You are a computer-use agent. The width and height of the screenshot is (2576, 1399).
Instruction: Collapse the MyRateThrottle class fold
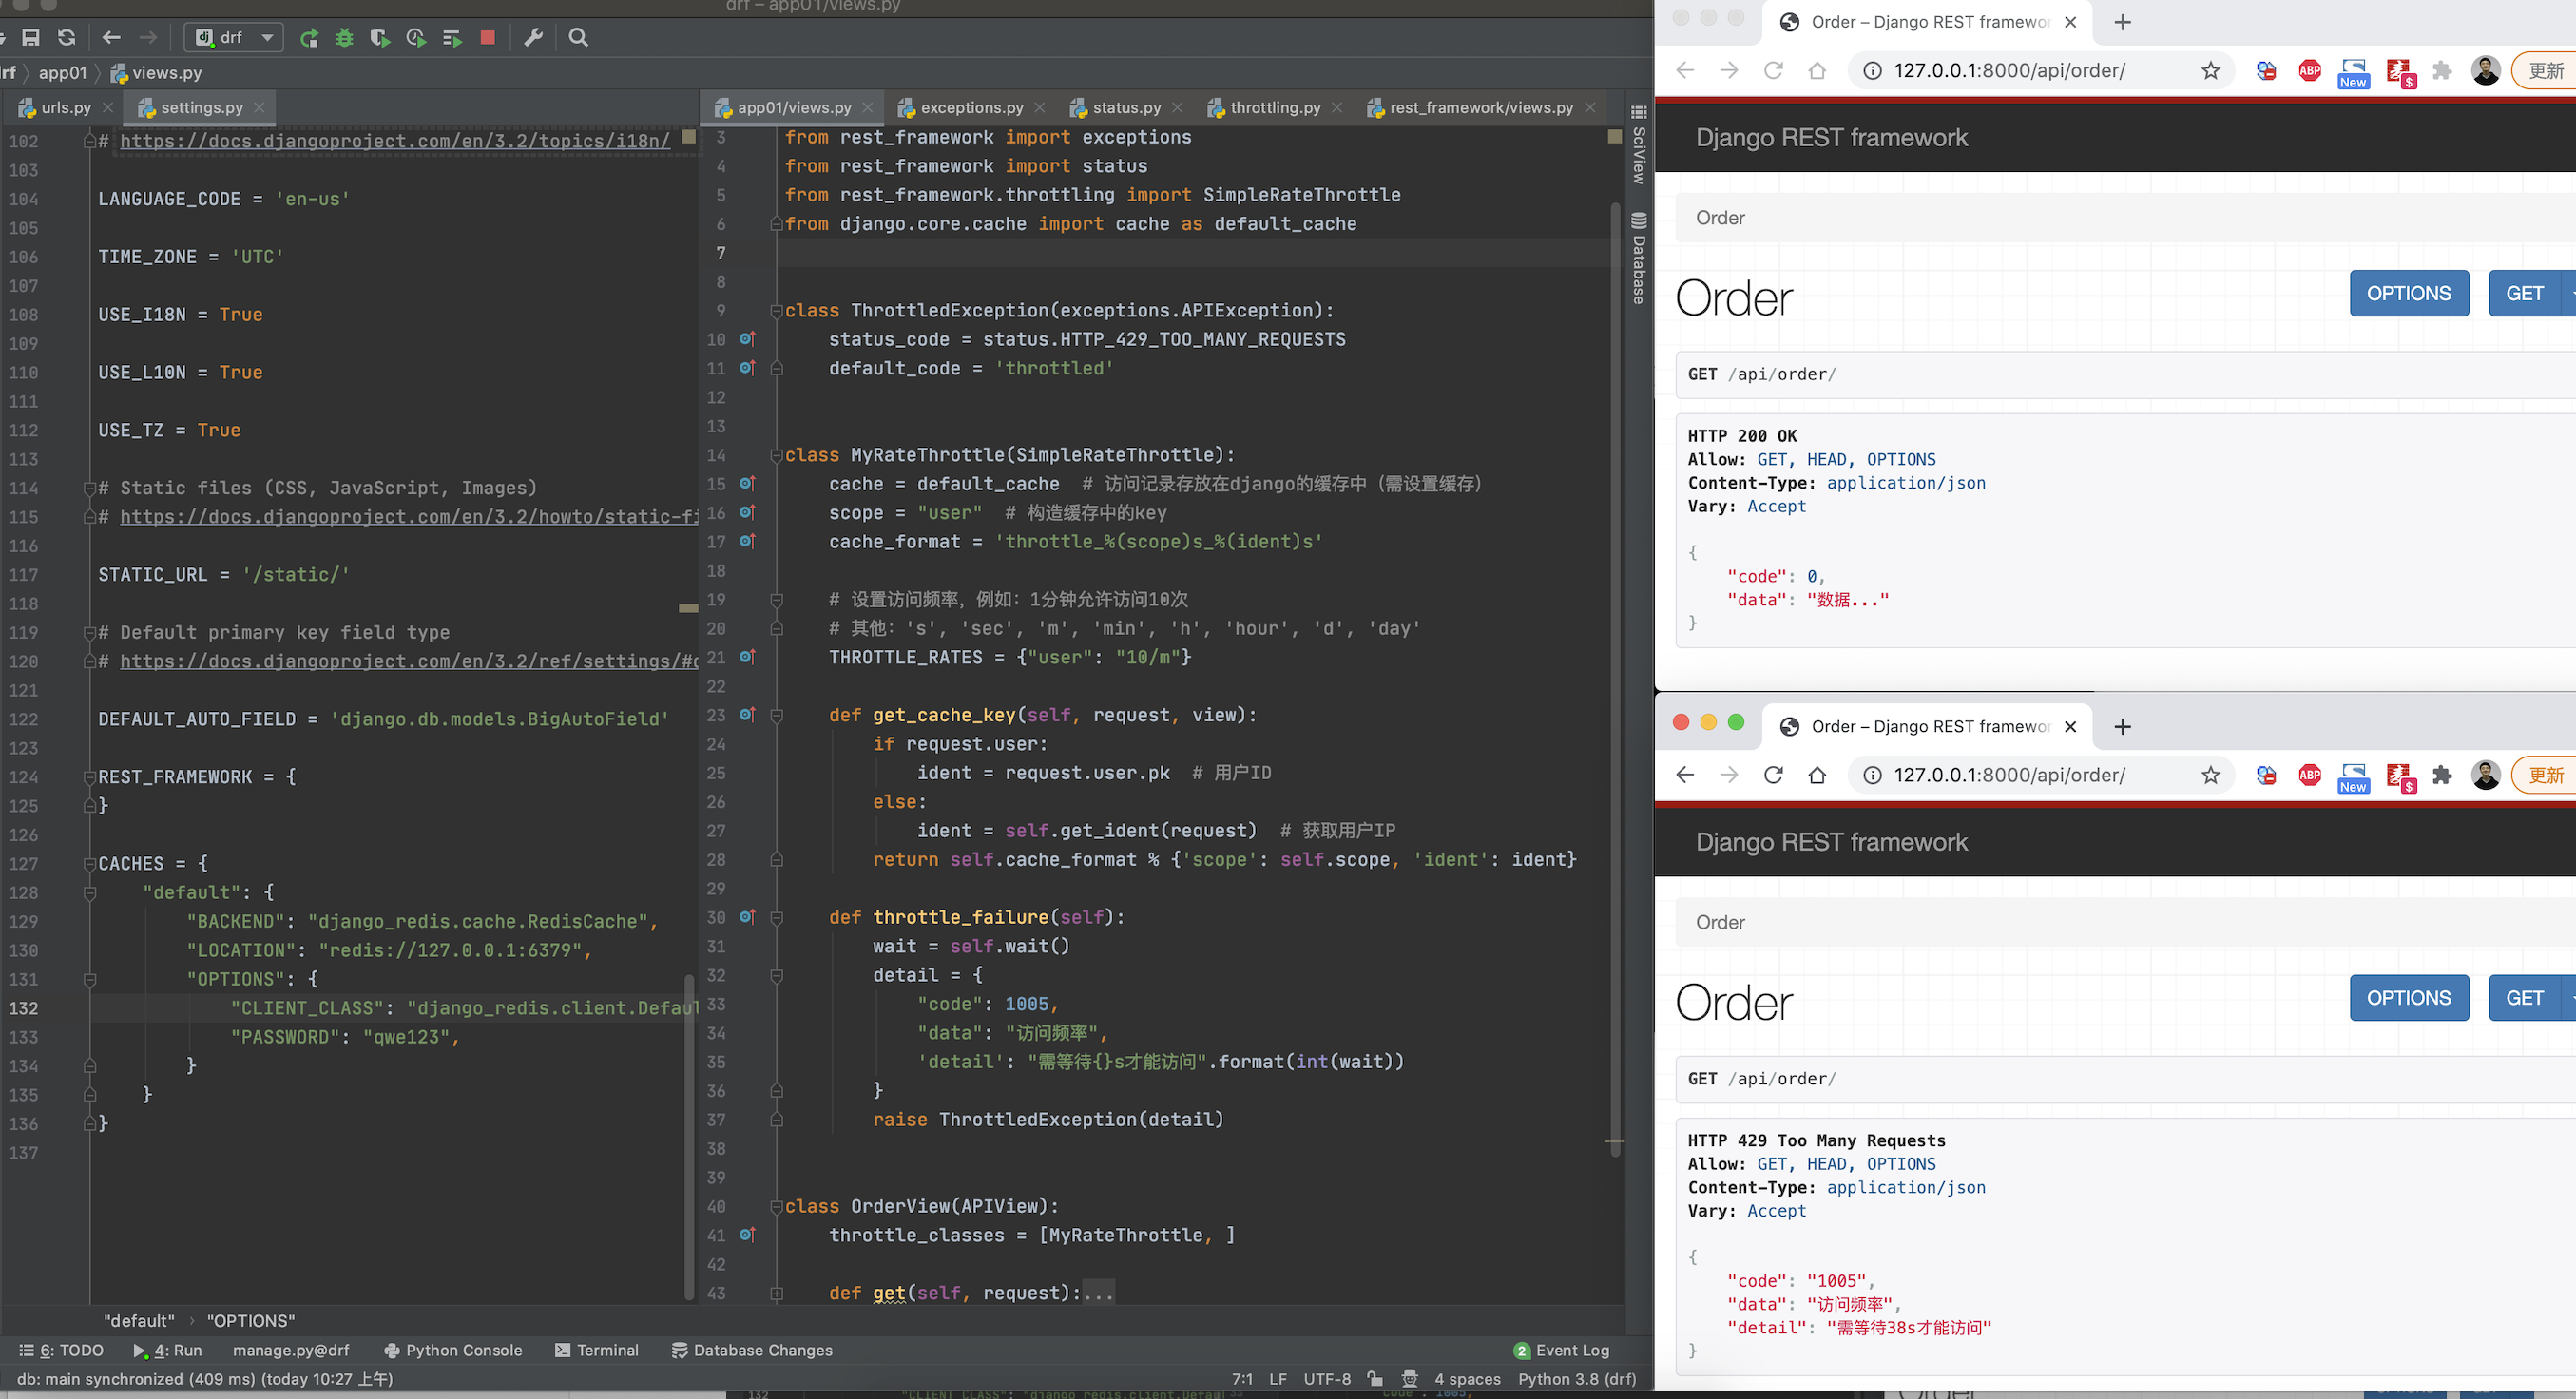coord(776,456)
